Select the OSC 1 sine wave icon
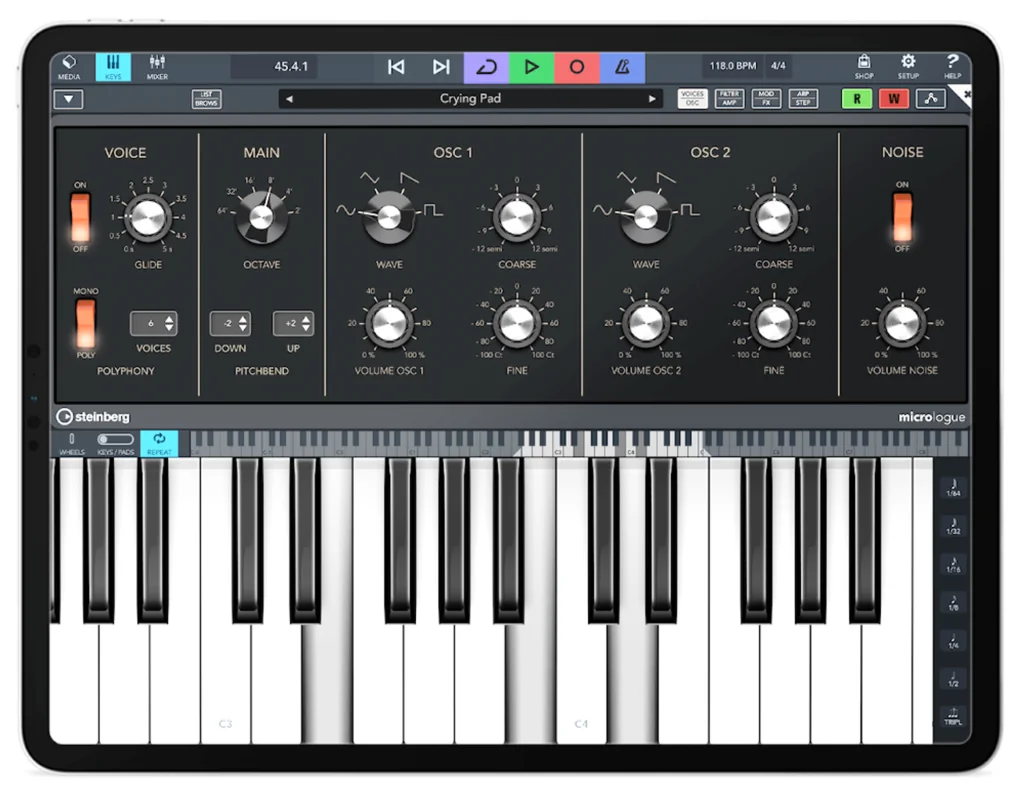 346,210
